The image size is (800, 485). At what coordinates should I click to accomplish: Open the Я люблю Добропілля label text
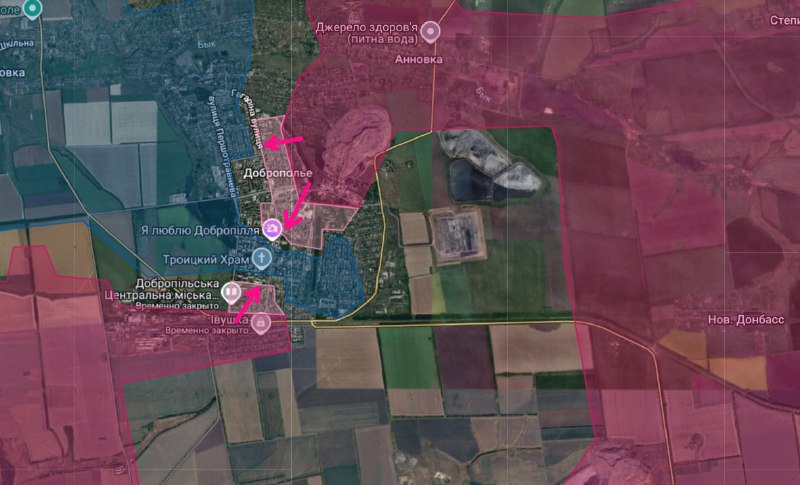(x=200, y=231)
